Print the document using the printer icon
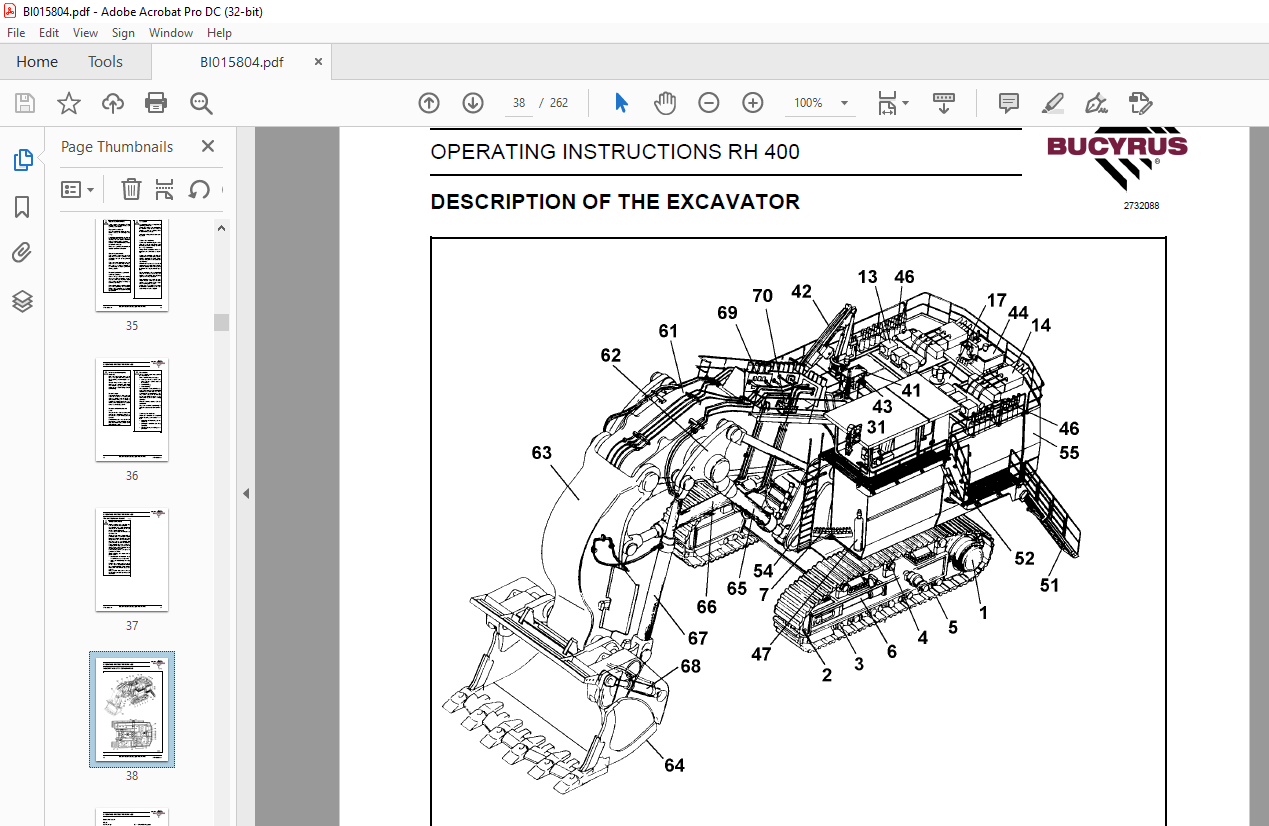 pos(156,103)
